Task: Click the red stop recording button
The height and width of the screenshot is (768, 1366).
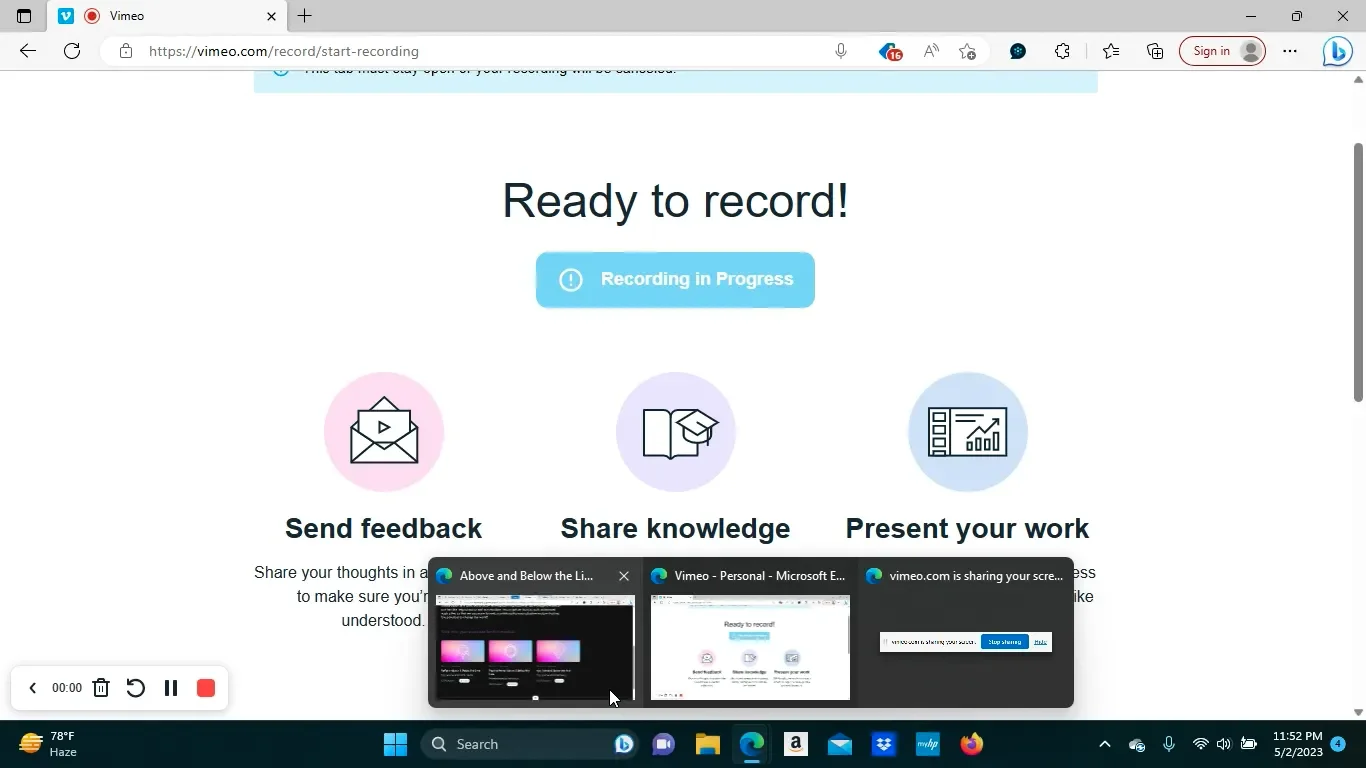Action: click(206, 688)
